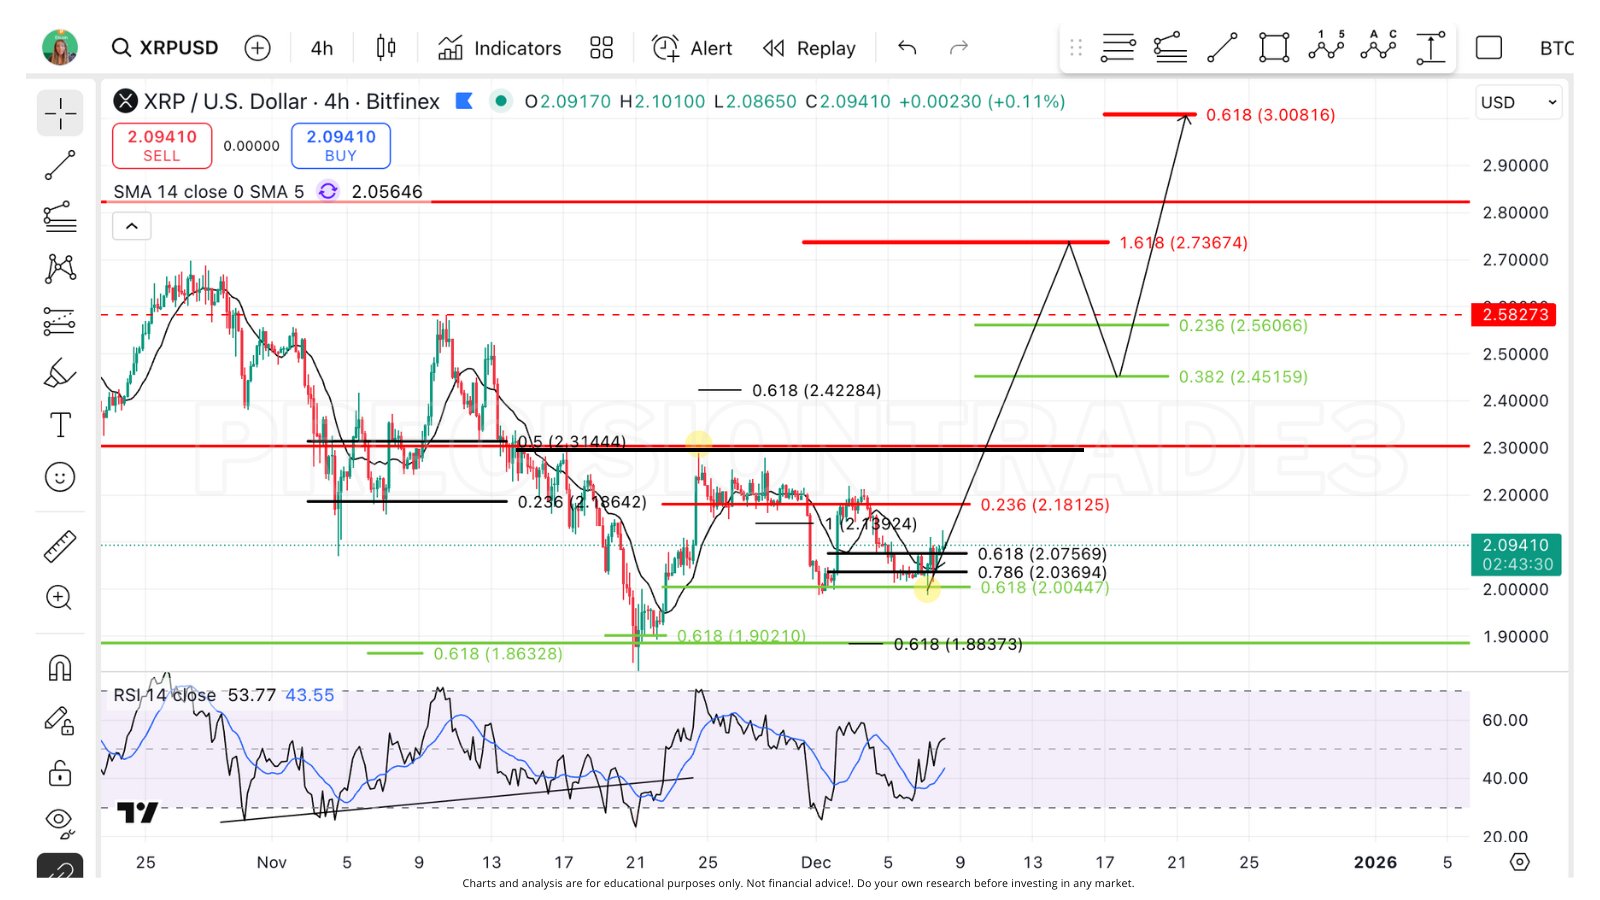Open the USD currency dropdown
The width and height of the screenshot is (1600, 900).
1517,102
